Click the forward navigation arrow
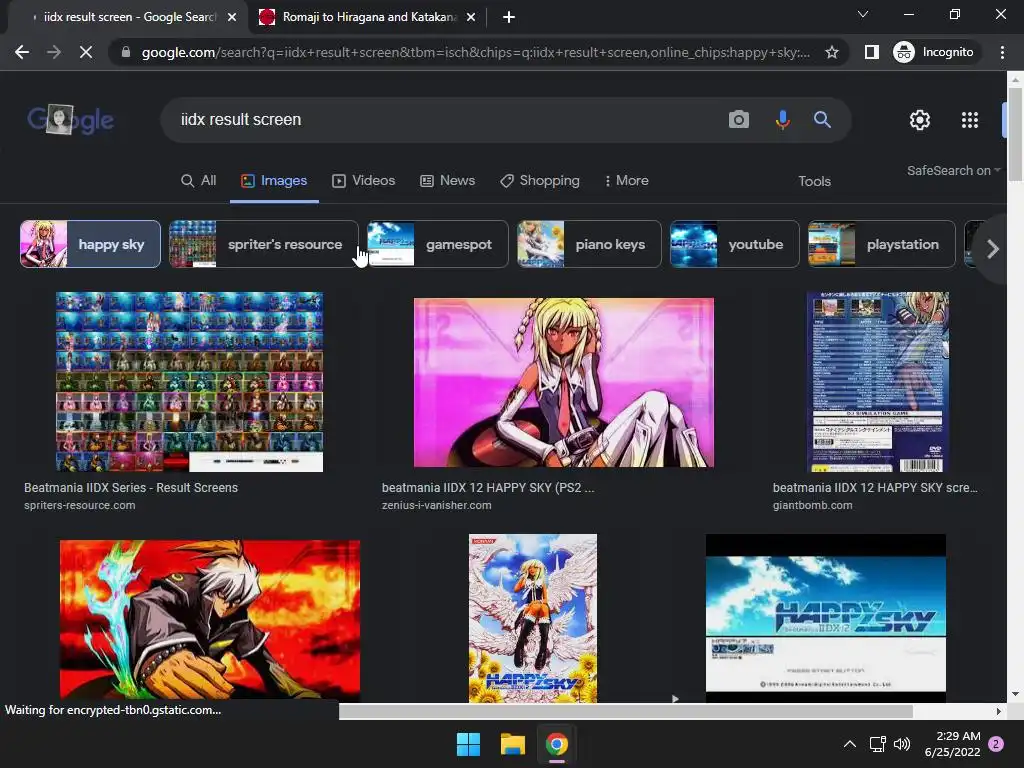This screenshot has width=1024, height=768. (x=54, y=52)
